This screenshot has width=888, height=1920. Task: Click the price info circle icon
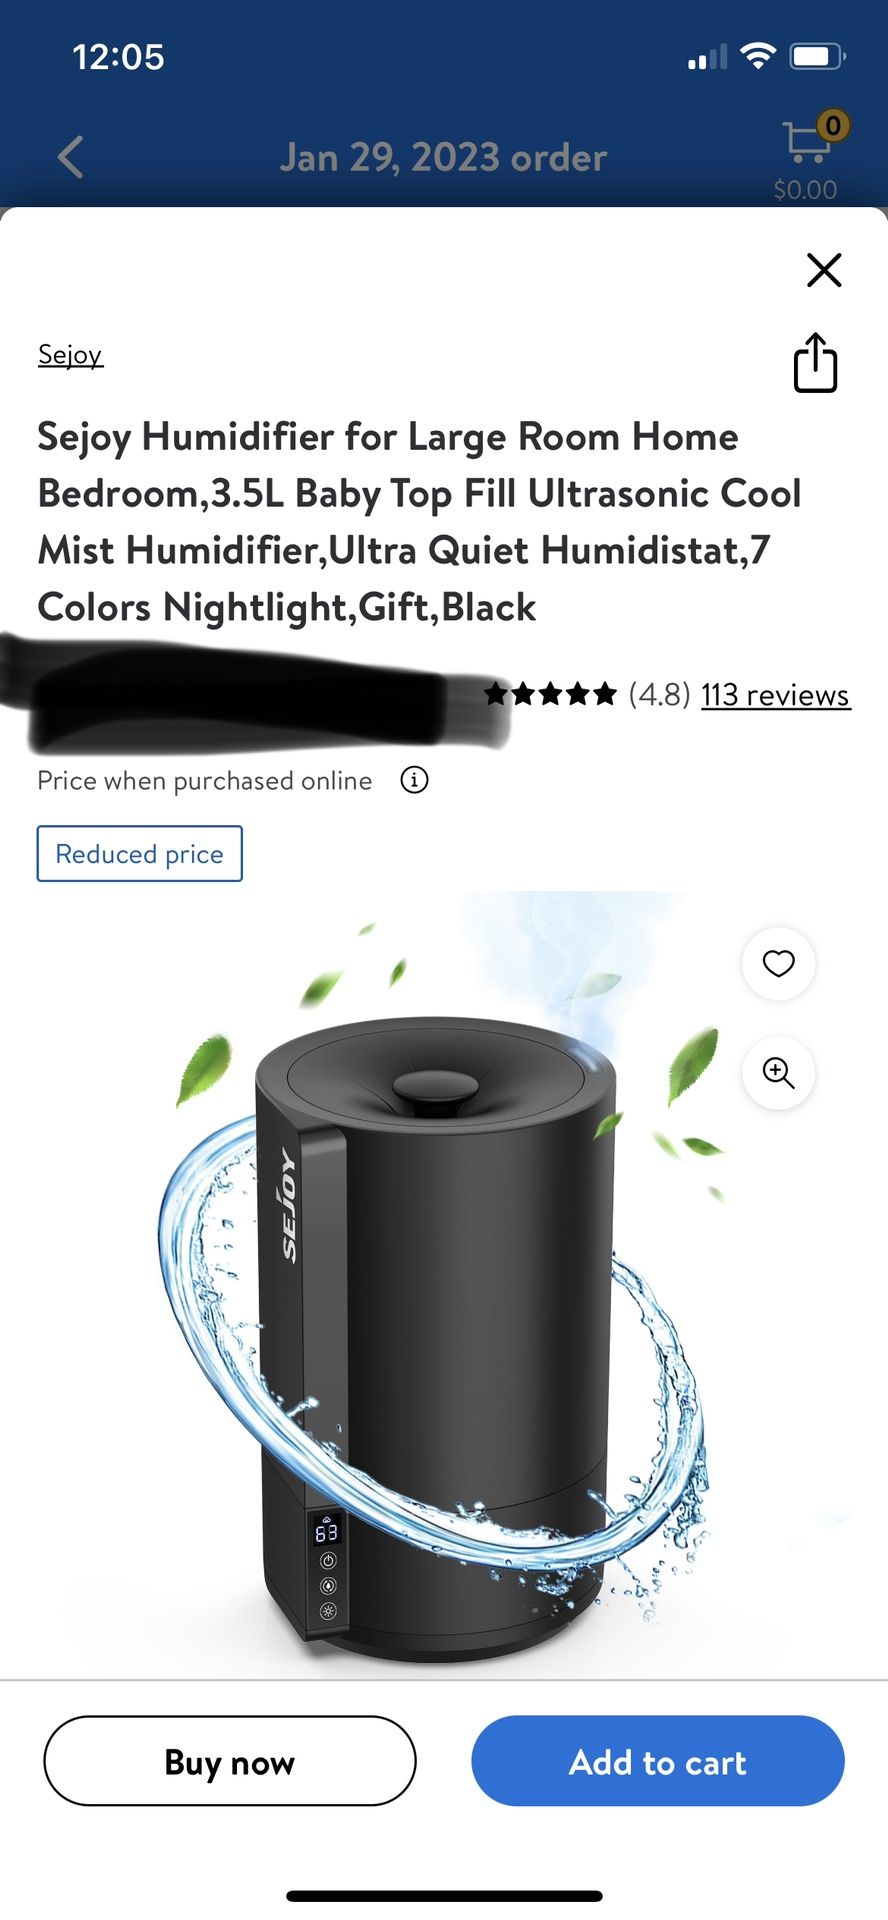414,780
